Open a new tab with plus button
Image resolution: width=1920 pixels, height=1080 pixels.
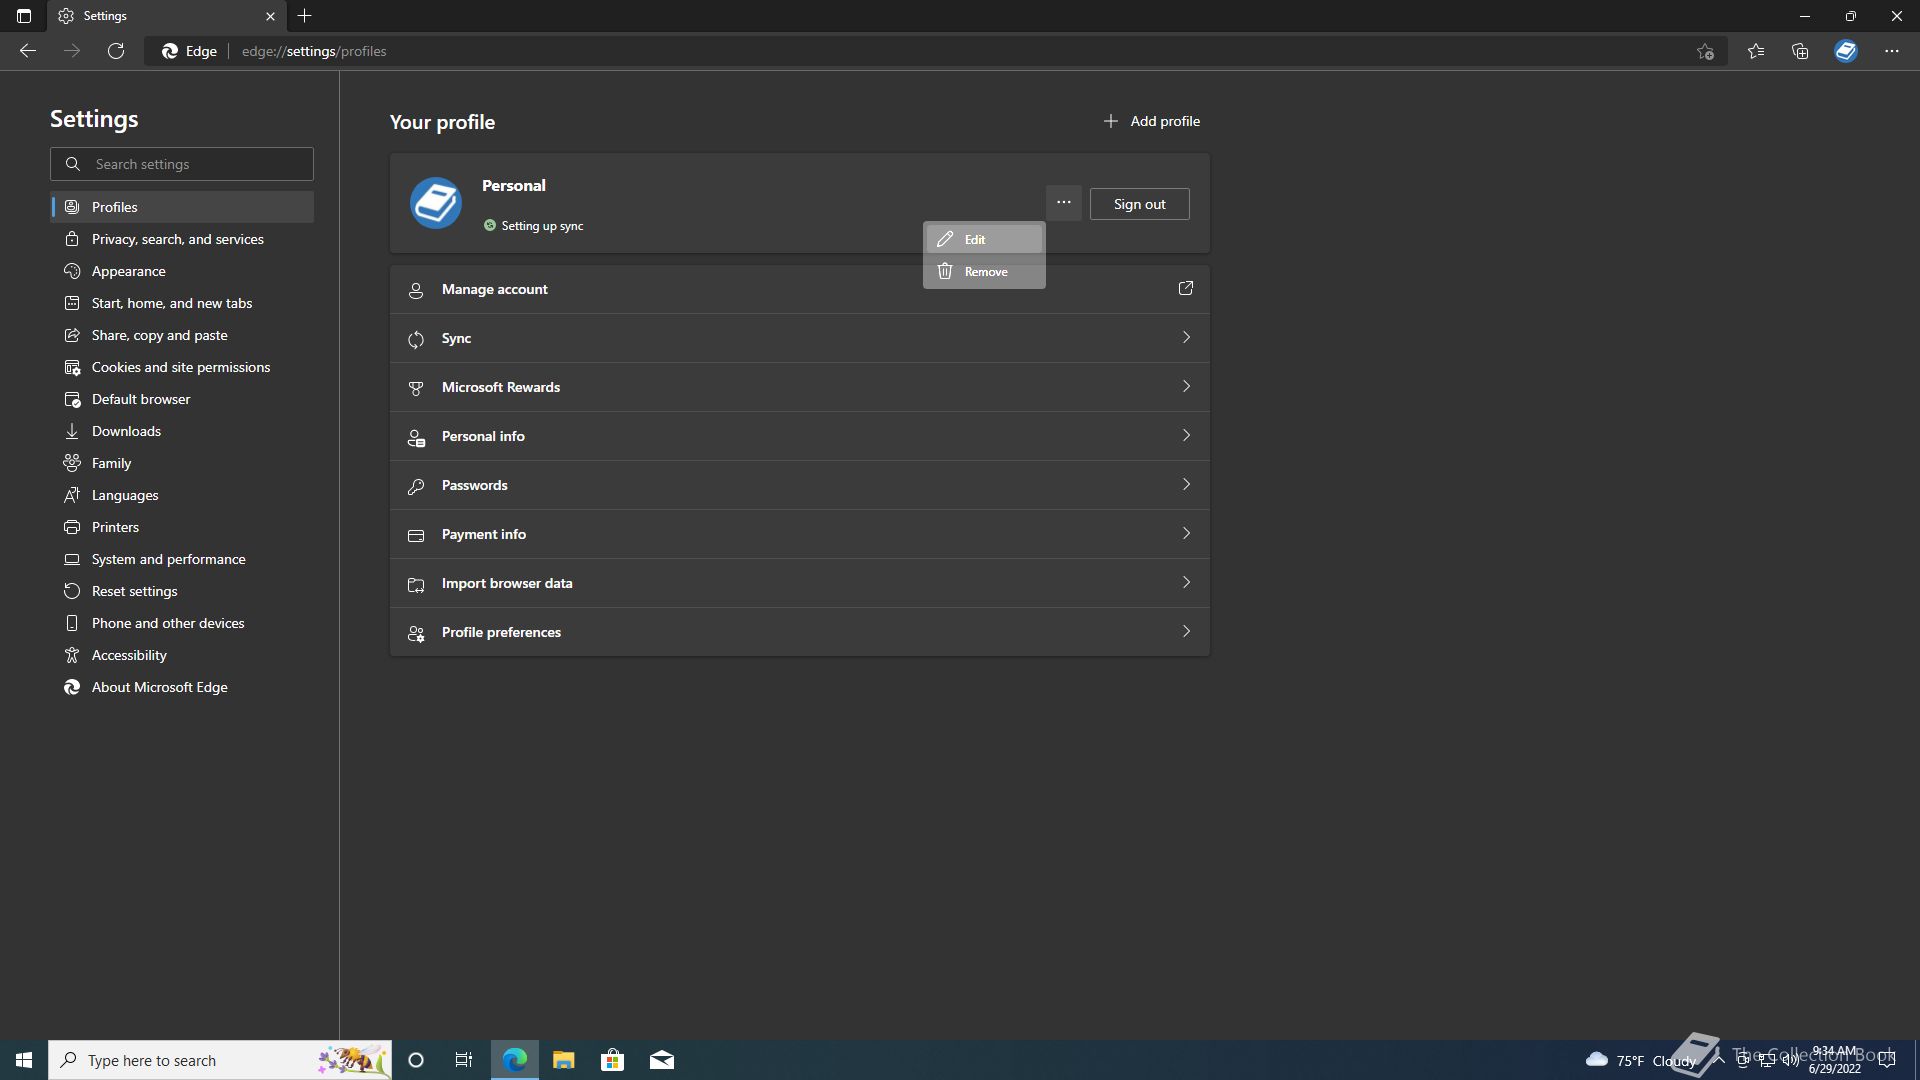(x=305, y=16)
